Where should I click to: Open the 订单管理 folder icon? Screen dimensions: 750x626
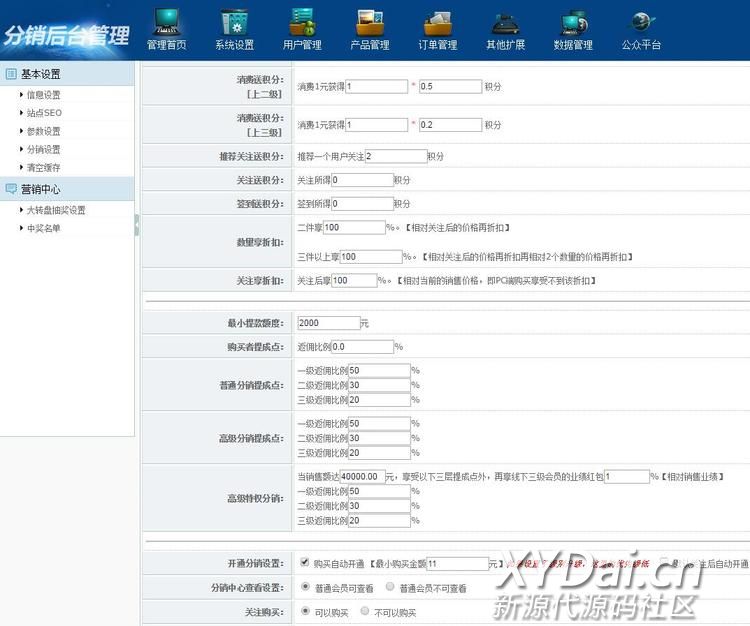coord(438,22)
